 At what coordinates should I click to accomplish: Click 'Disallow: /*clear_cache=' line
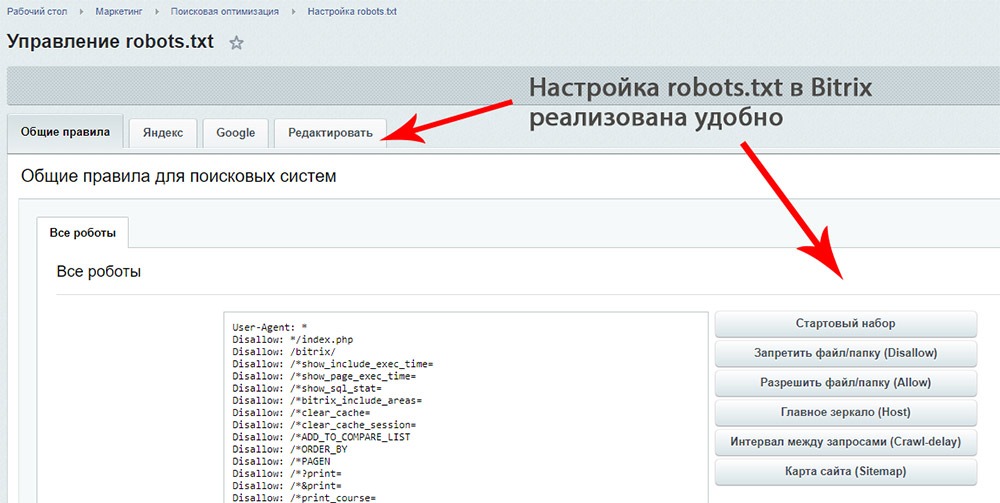click(301, 412)
